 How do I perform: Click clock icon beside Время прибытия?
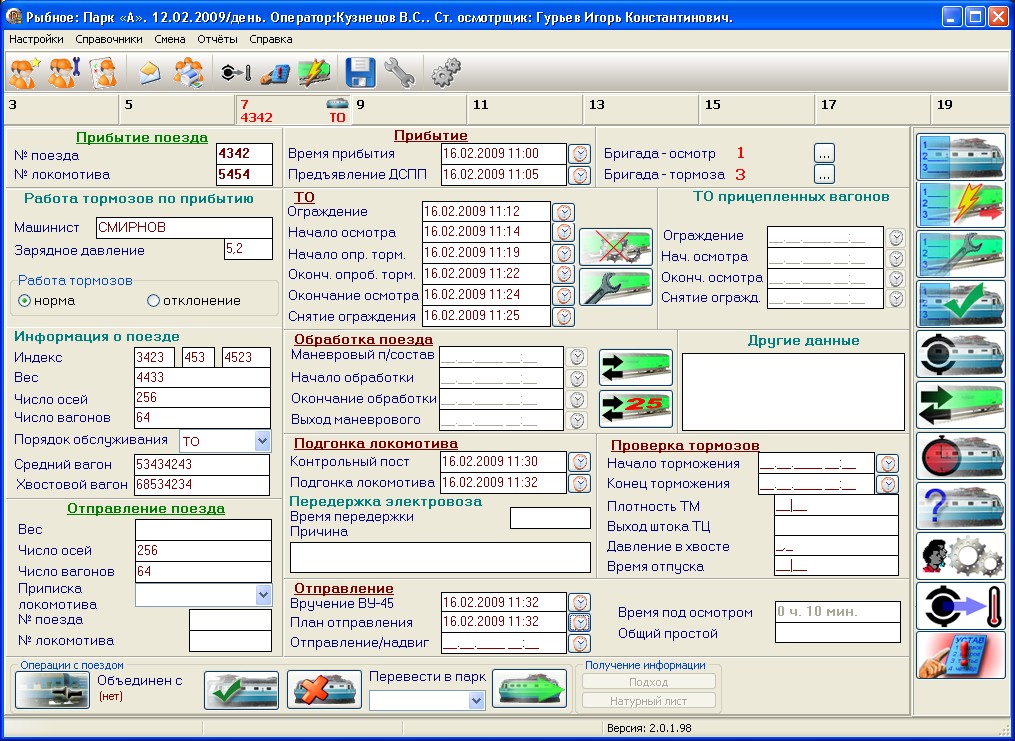click(581, 154)
